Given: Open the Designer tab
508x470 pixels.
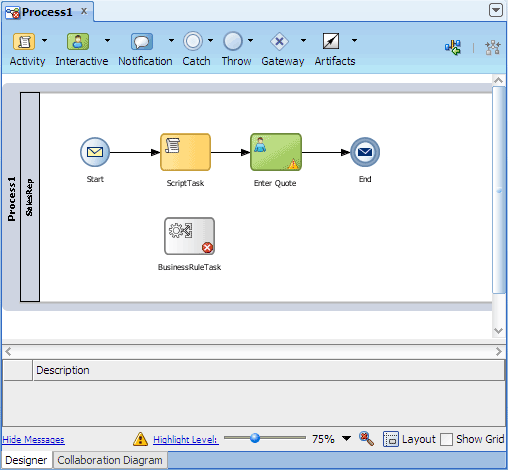Looking at the screenshot, I should pyautogui.click(x=26, y=460).
